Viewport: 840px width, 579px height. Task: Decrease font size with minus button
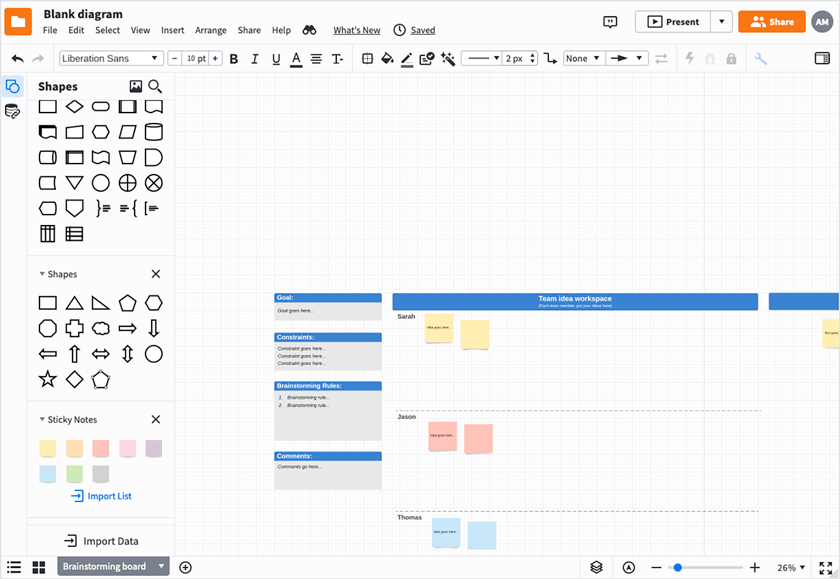(174, 58)
